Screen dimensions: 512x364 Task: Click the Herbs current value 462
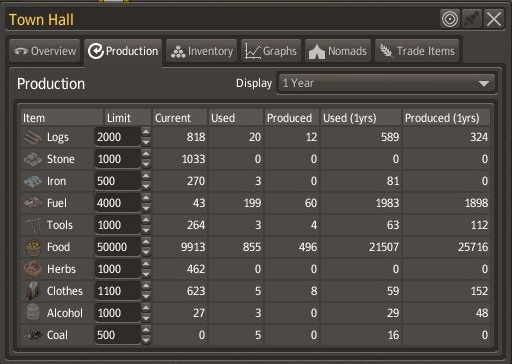pyautogui.click(x=196, y=269)
